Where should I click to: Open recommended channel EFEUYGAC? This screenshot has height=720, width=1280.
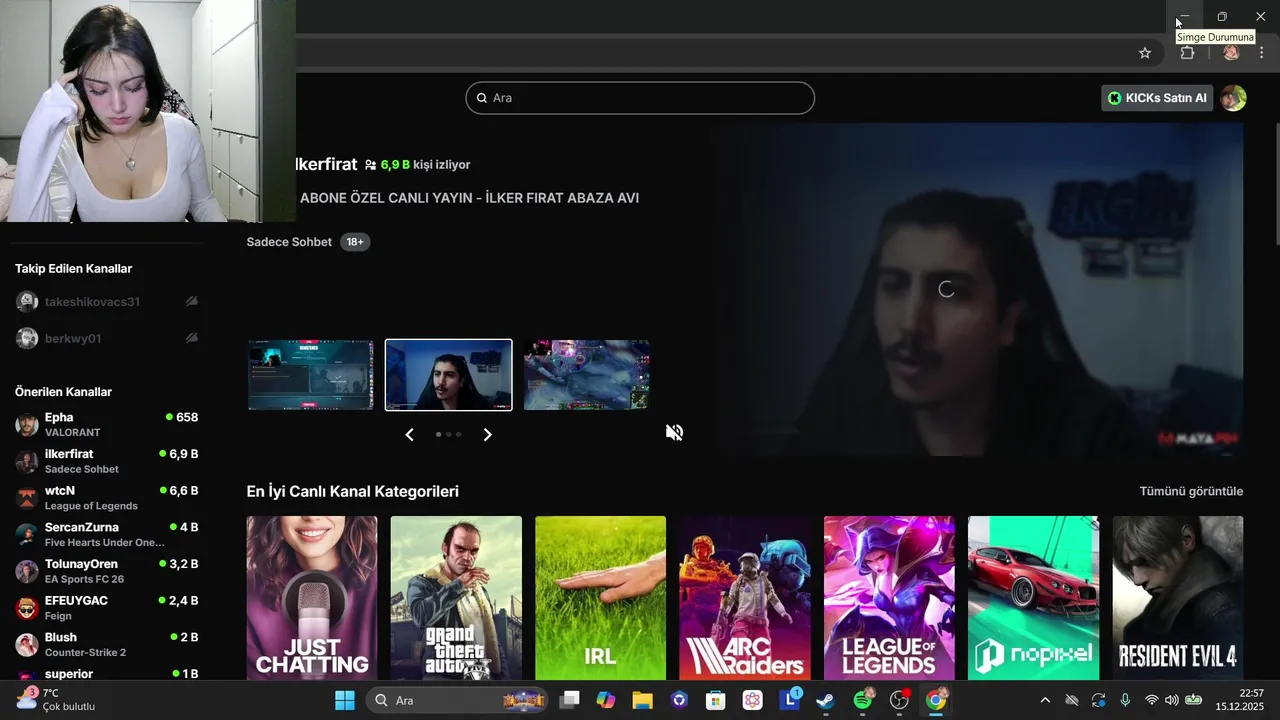(107, 608)
